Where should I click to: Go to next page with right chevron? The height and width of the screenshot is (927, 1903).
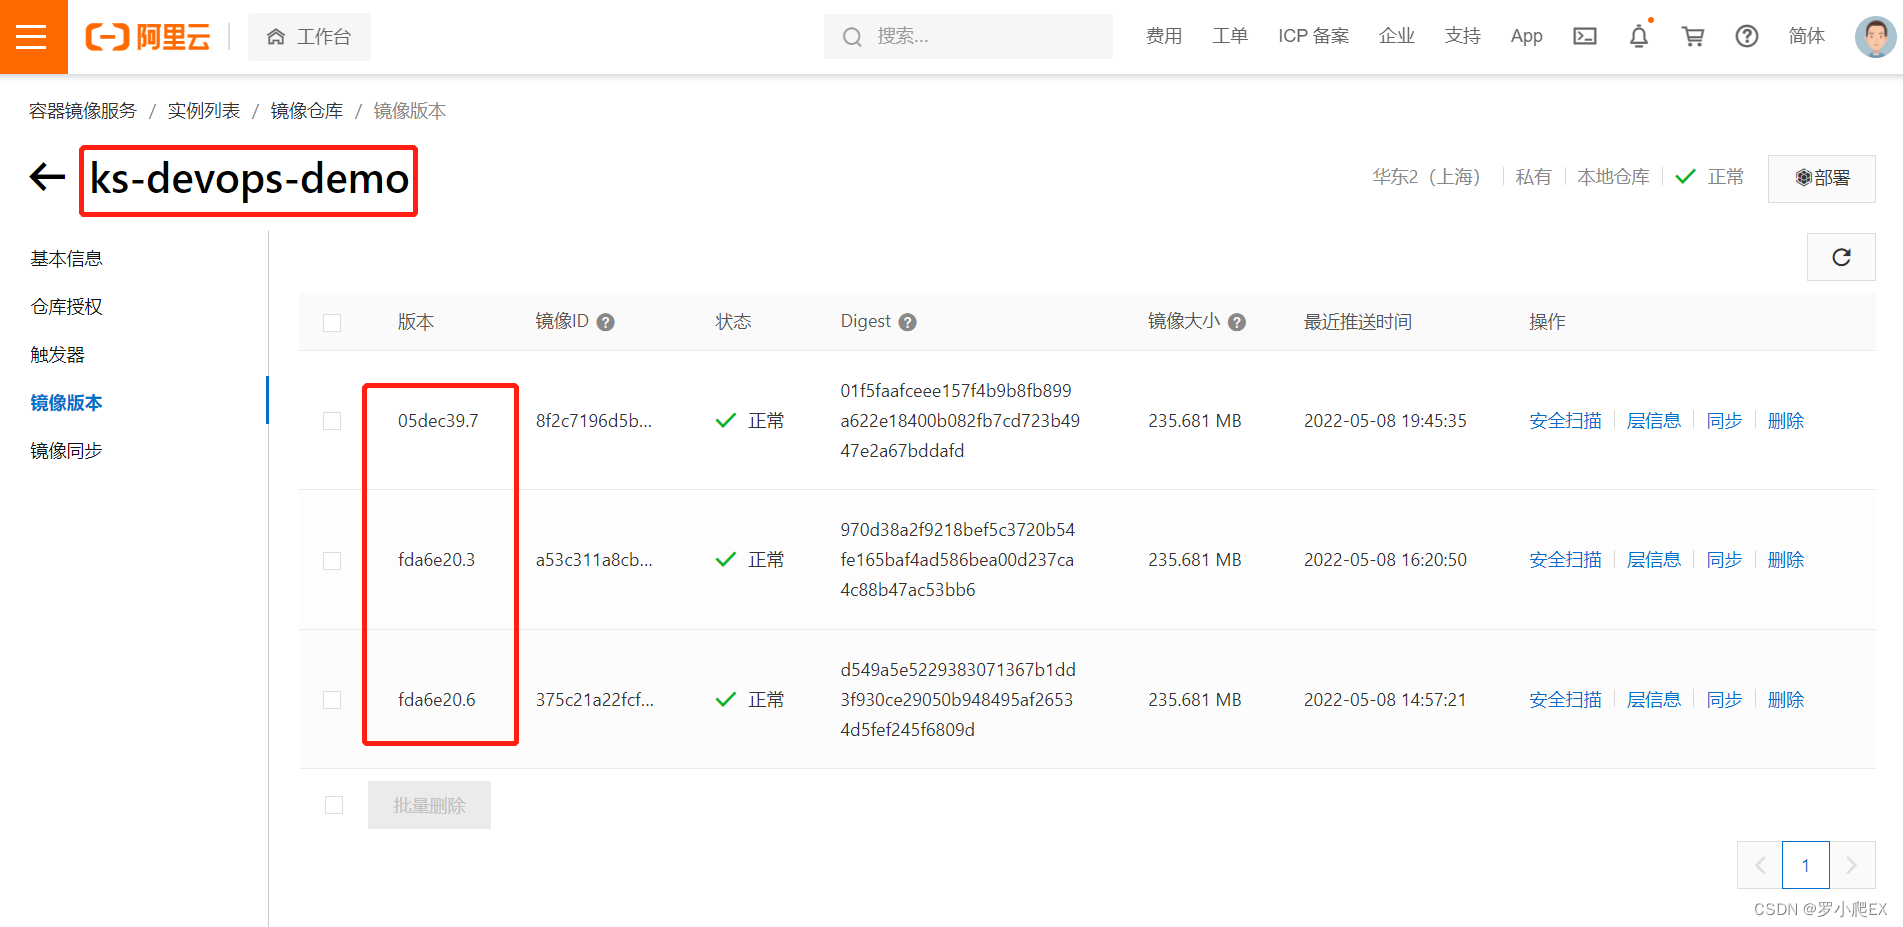[1852, 865]
